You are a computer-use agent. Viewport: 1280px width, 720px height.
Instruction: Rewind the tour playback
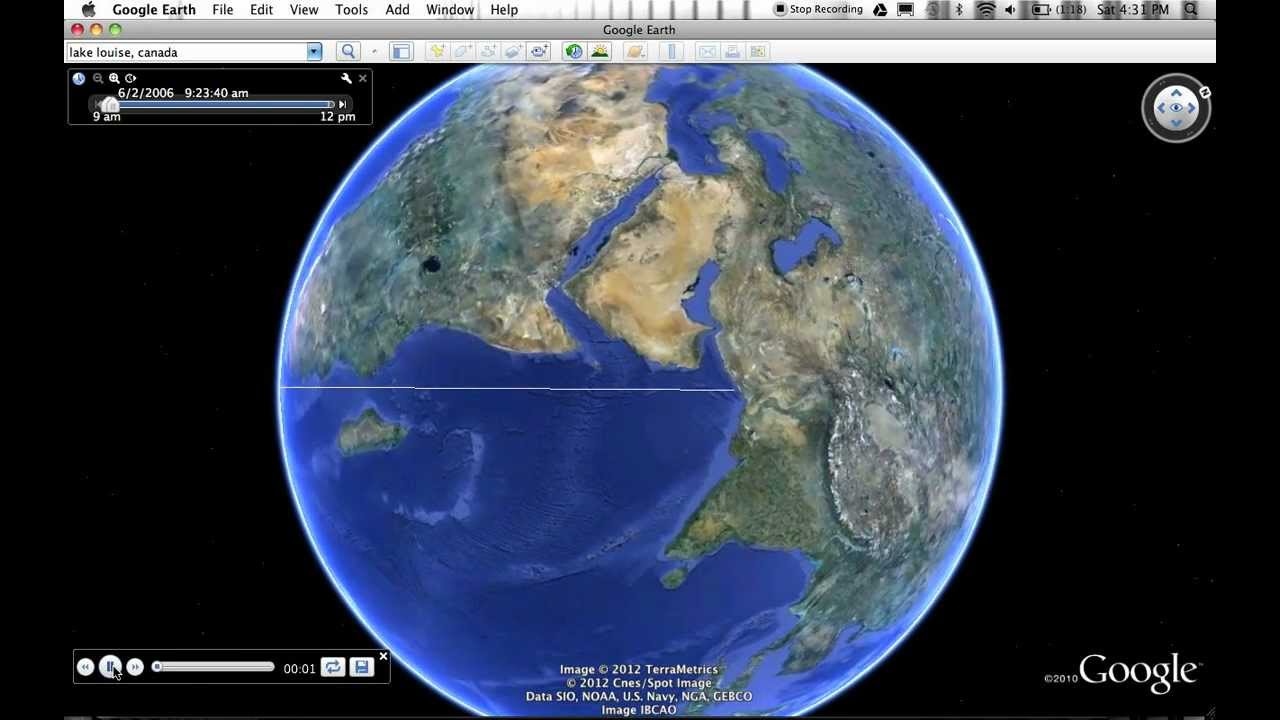(x=85, y=667)
